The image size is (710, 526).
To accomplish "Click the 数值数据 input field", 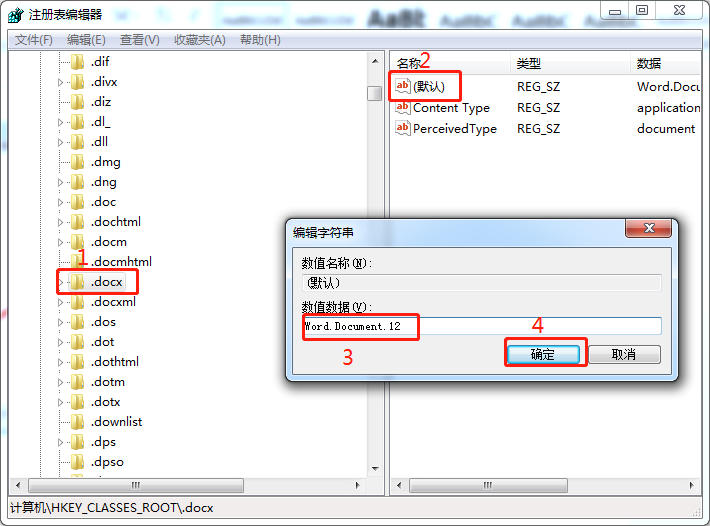I will (x=540, y=326).
